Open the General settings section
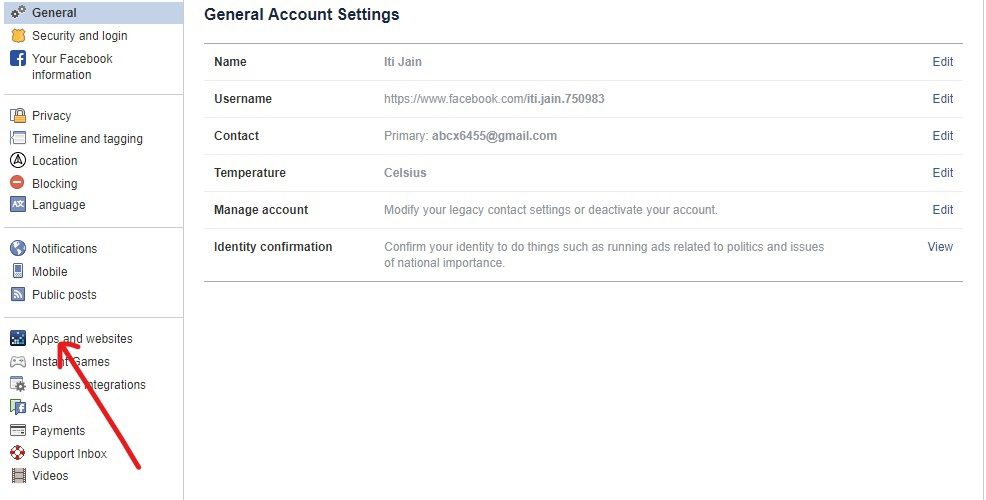 tap(94, 13)
